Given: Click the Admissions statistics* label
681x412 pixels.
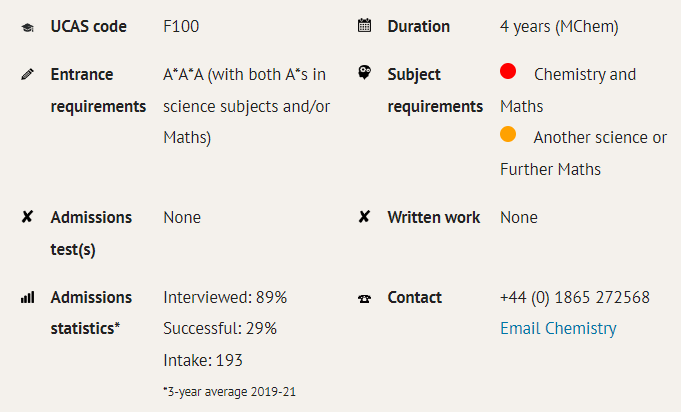Looking at the screenshot, I should 91,313.
